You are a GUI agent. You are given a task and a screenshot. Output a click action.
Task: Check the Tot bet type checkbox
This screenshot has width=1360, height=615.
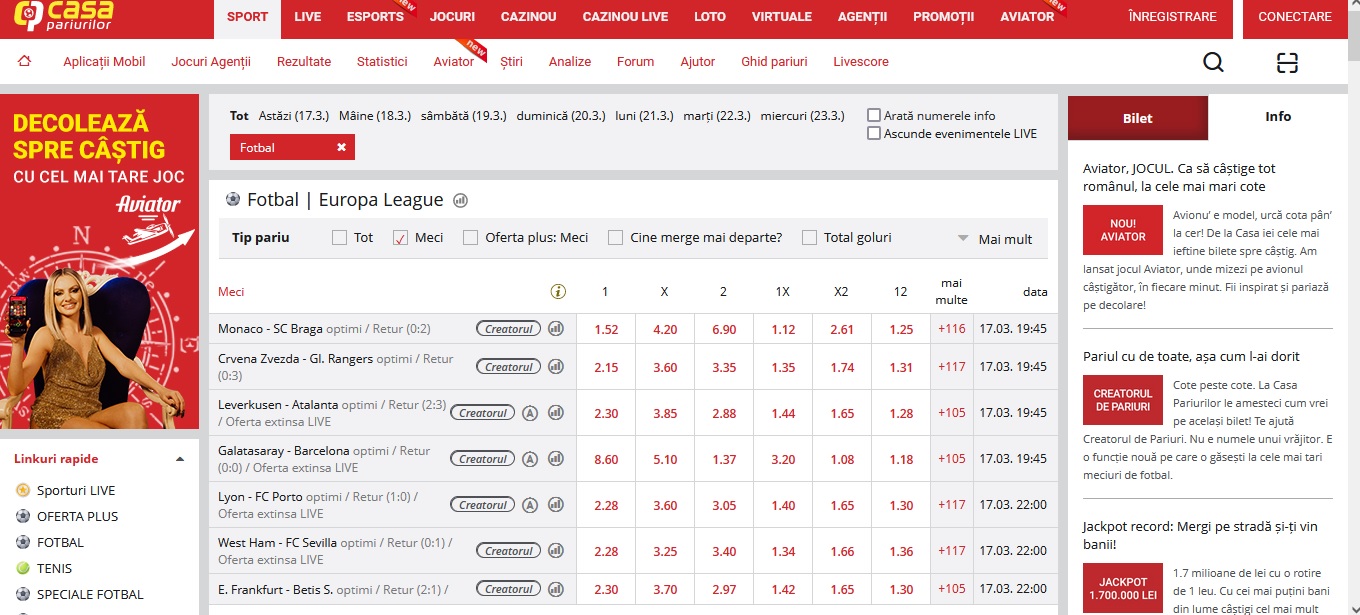tap(339, 238)
